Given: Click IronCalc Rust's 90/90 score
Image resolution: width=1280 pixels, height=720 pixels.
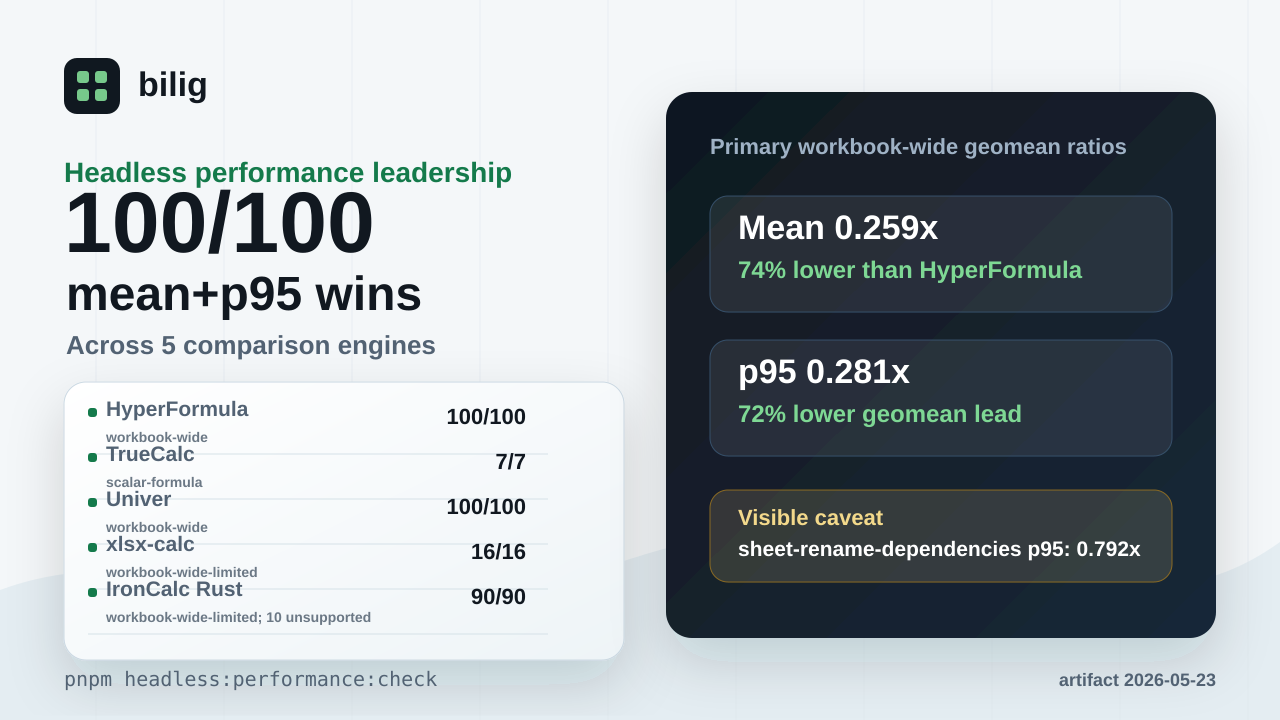Looking at the screenshot, I should pos(498,597).
